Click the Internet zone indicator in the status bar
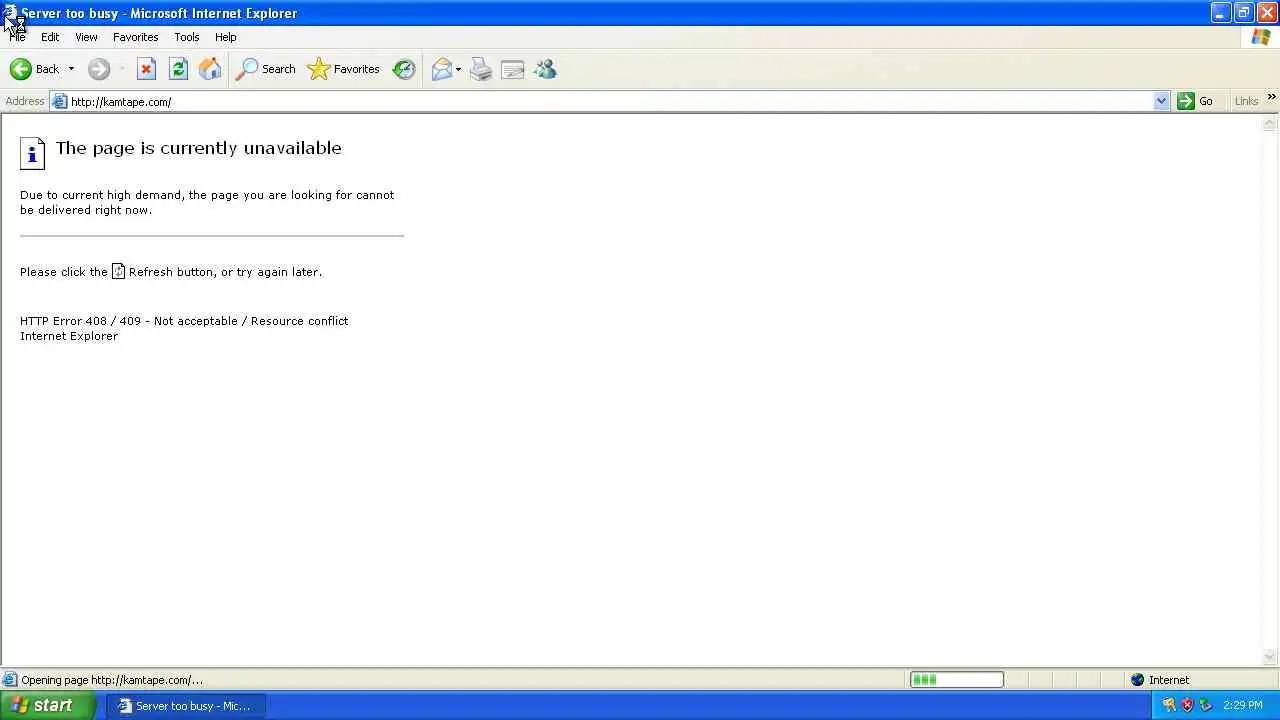The height and width of the screenshot is (720, 1280). pyautogui.click(x=1160, y=680)
